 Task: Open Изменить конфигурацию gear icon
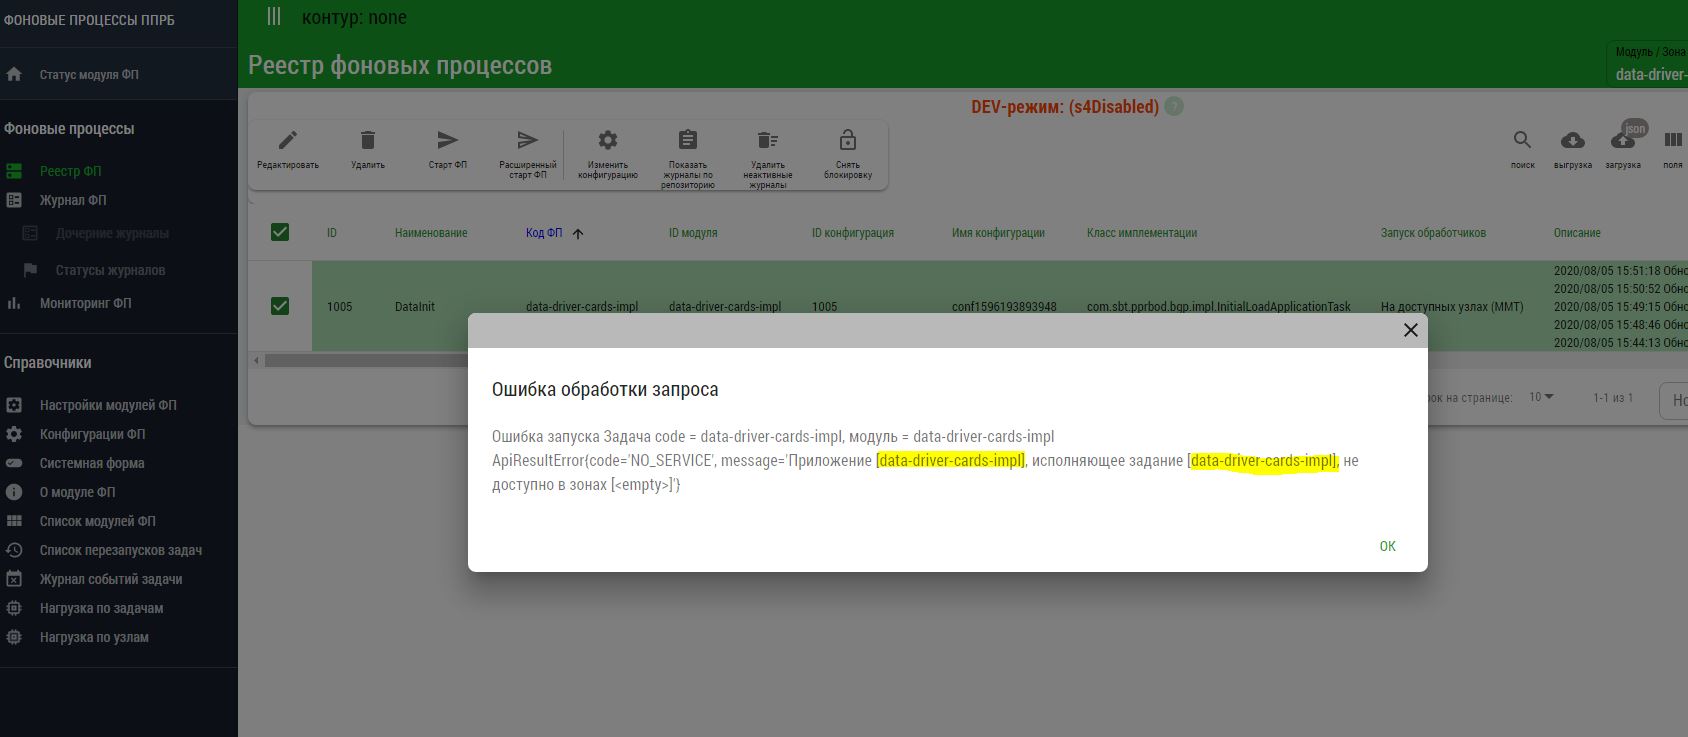[x=607, y=141]
